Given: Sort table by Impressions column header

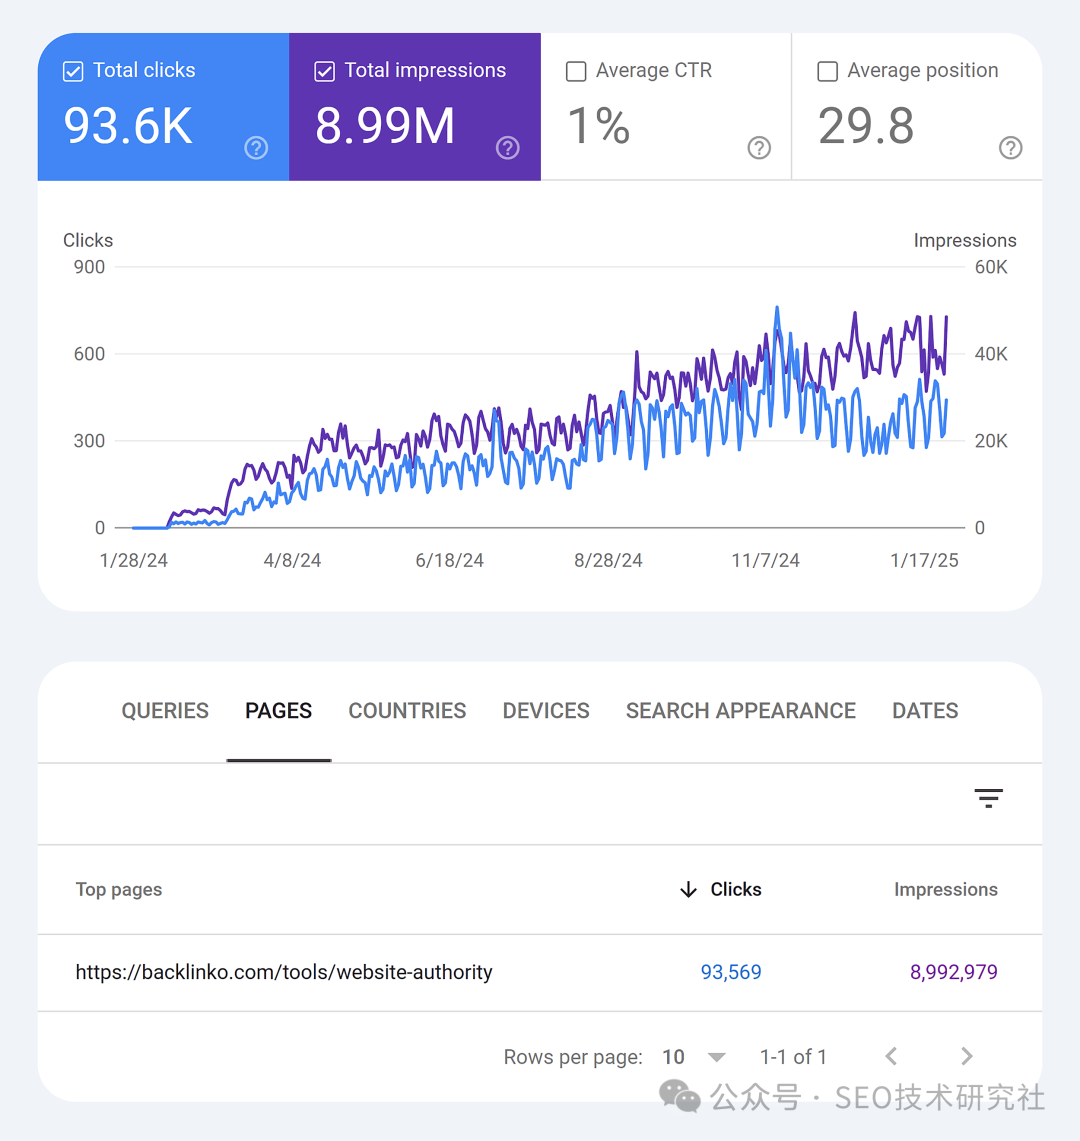Looking at the screenshot, I should click(945, 890).
